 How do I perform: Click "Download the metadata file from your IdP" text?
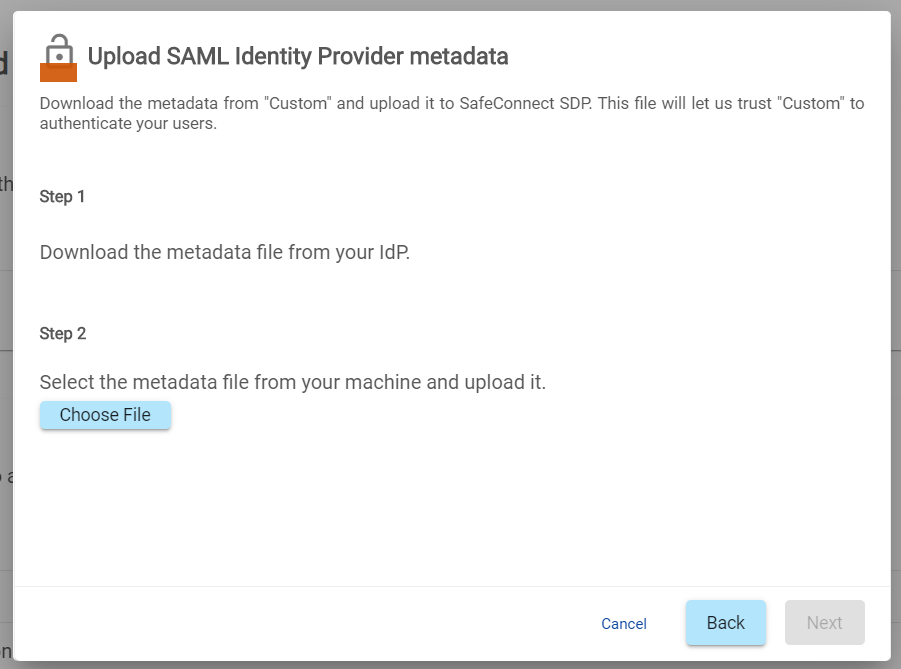224,253
